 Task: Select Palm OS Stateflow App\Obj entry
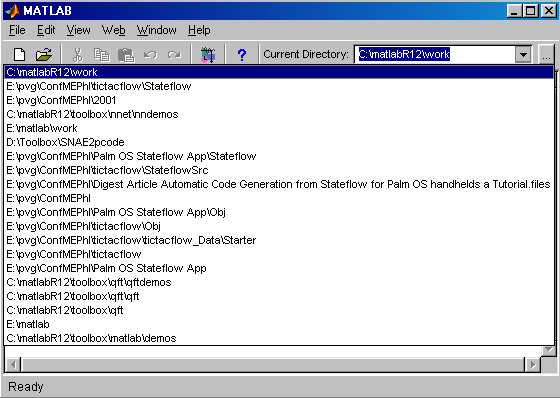pyautogui.click(x=279, y=212)
